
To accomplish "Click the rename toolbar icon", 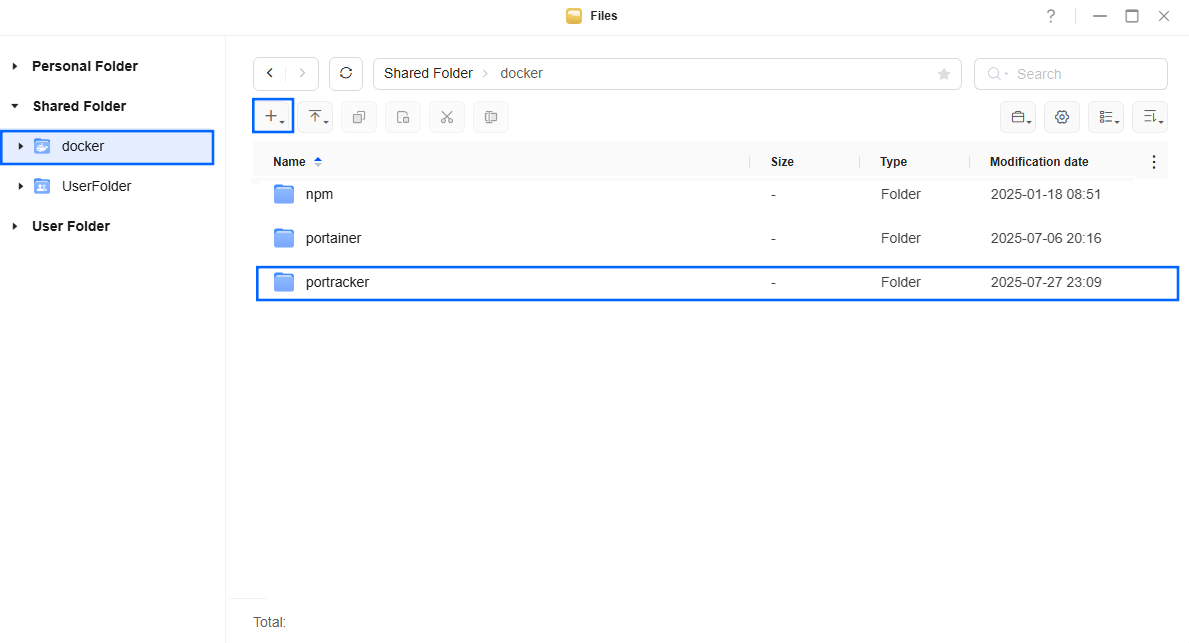I will [x=491, y=117].
